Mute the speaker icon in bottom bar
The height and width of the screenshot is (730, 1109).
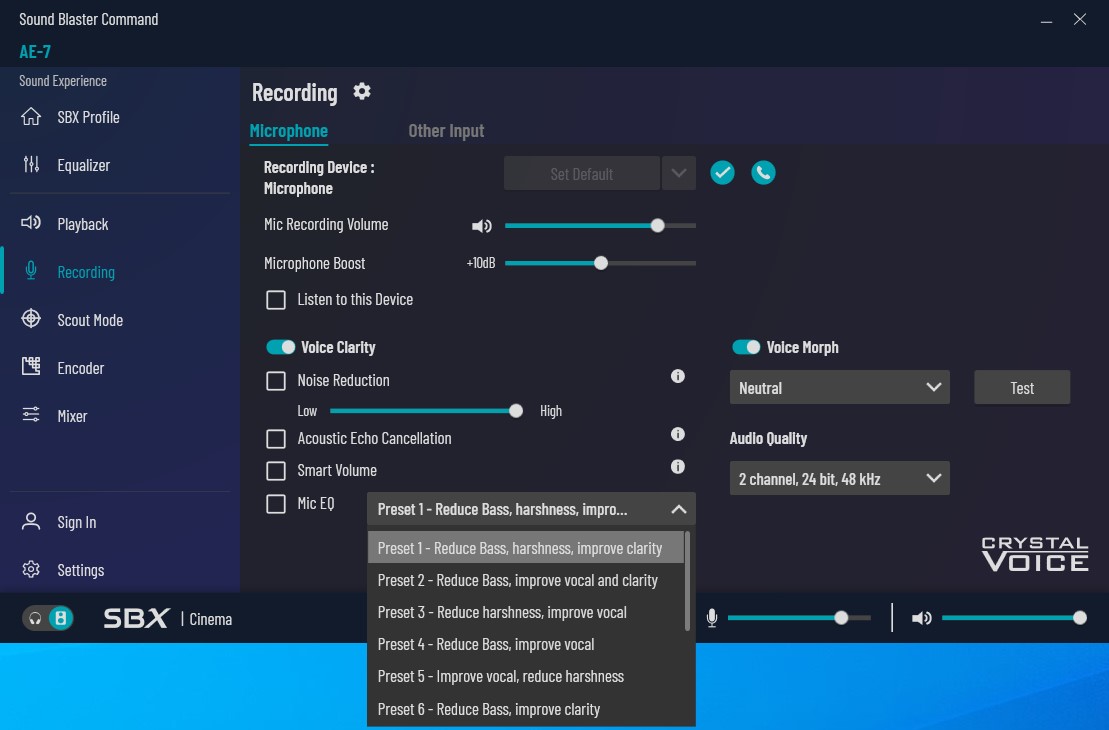(922, 618)
